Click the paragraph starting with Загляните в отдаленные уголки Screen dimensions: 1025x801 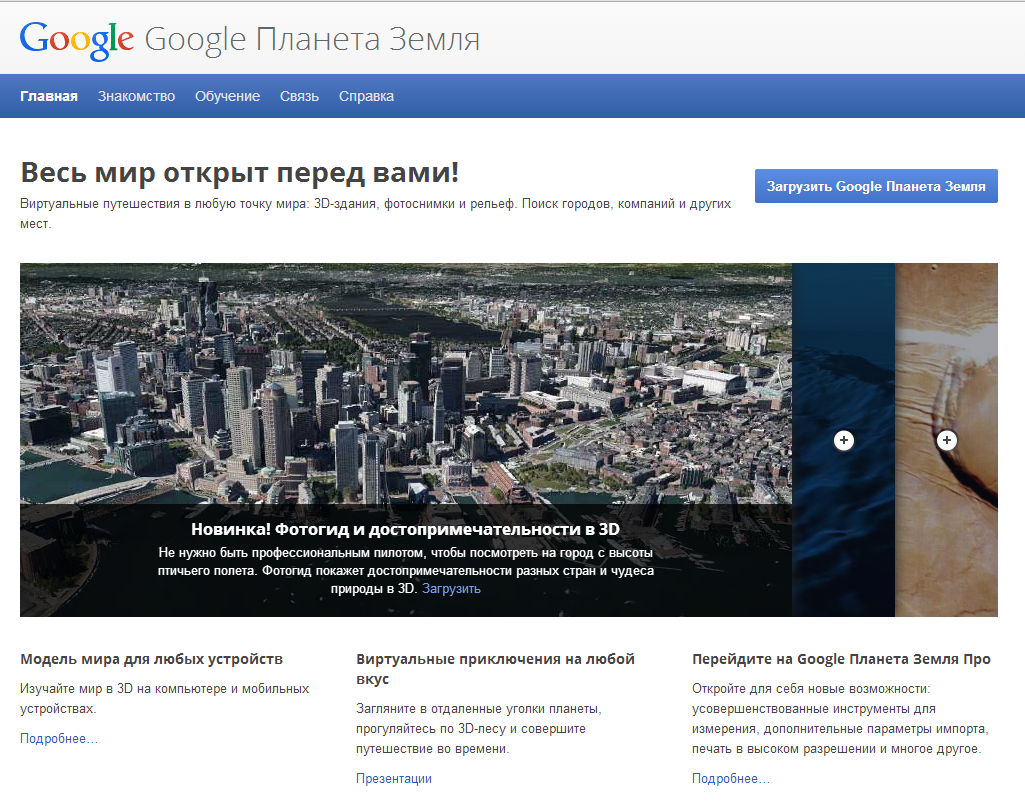[x=479, y=728]
